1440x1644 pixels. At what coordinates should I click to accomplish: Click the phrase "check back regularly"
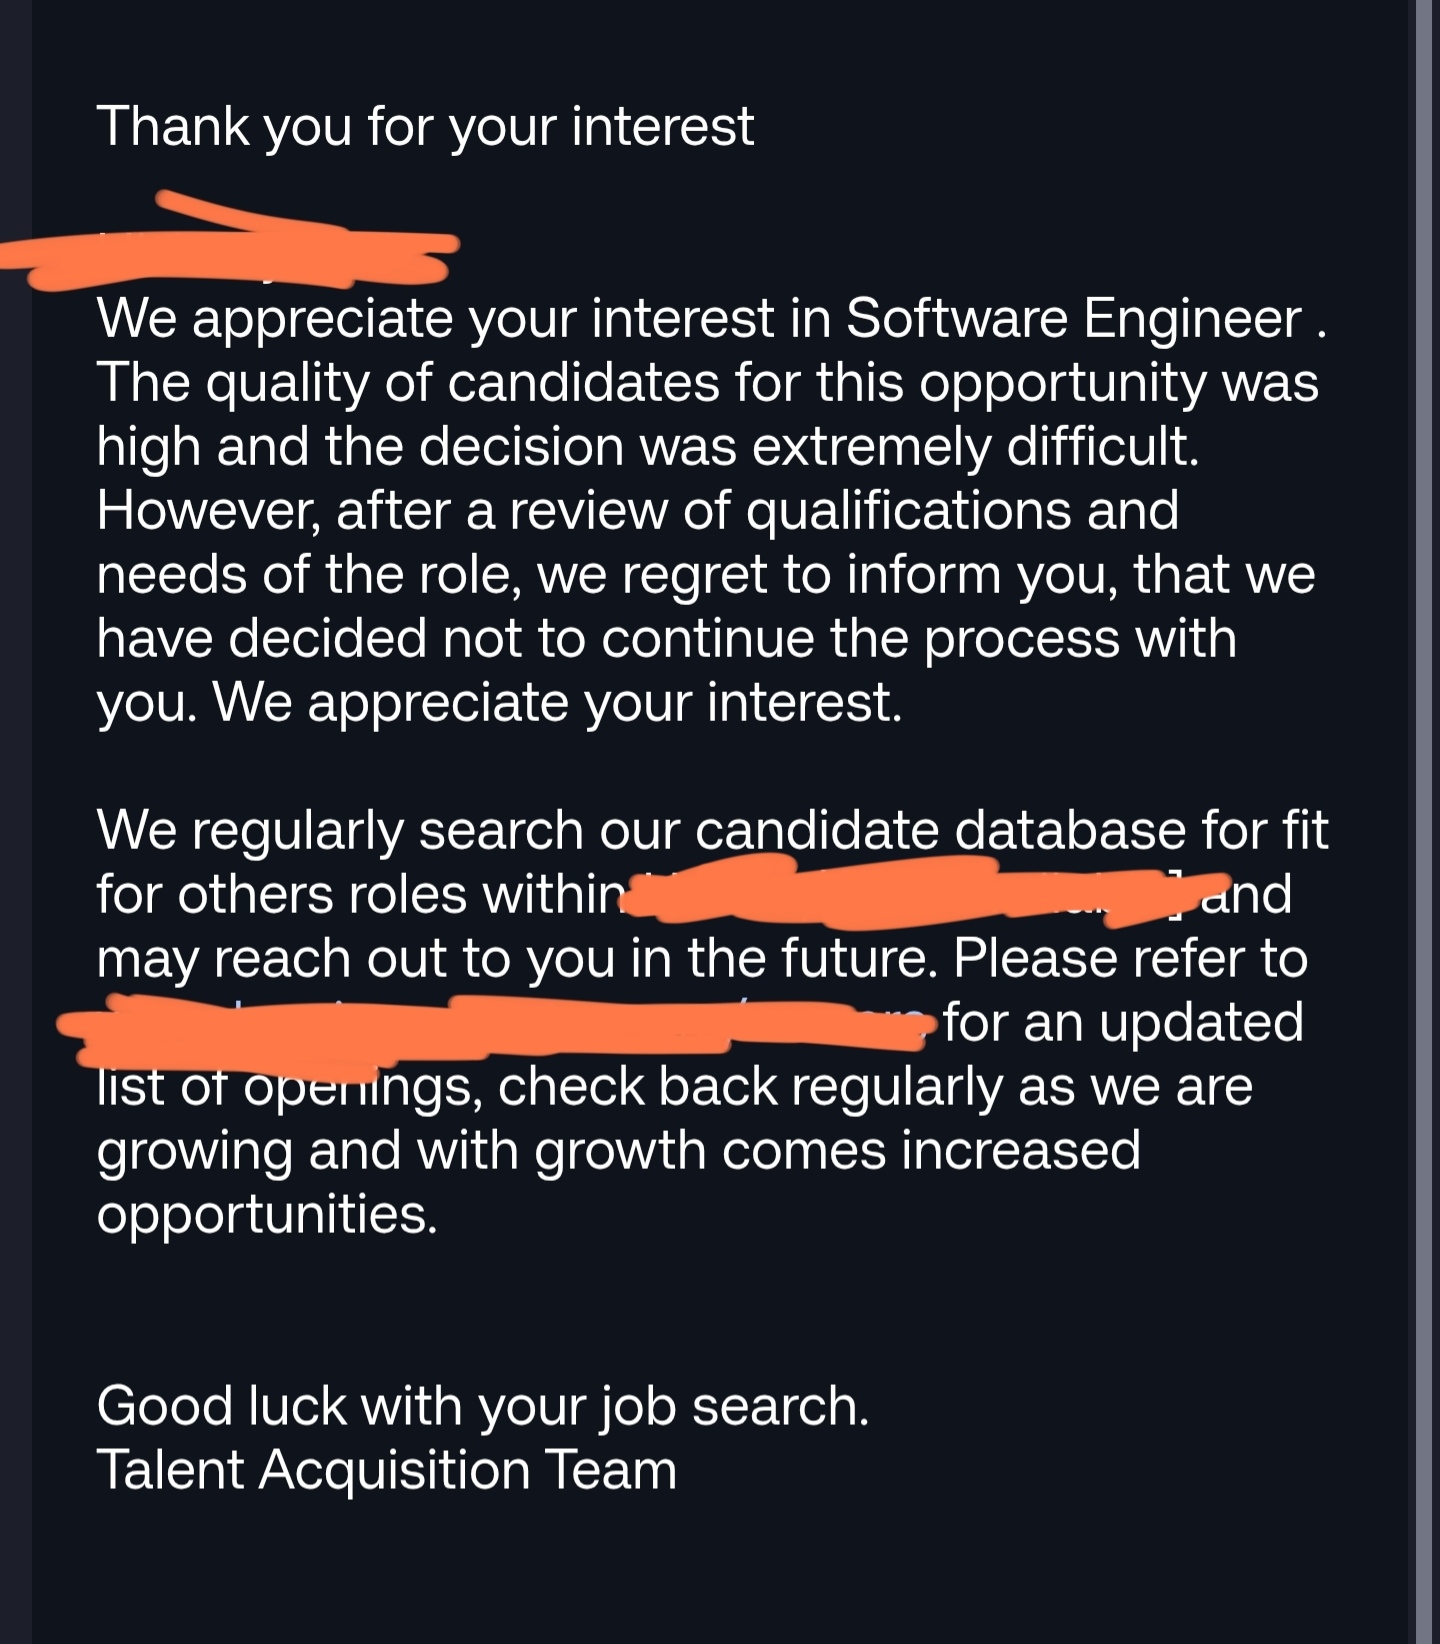point(749,1086)
